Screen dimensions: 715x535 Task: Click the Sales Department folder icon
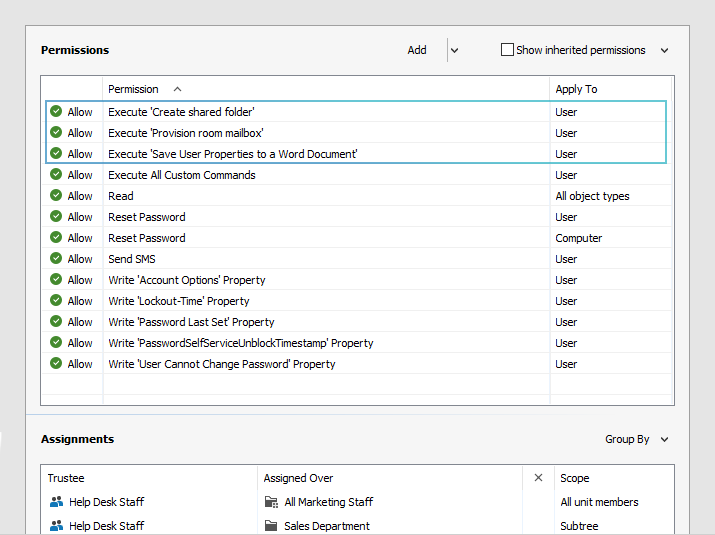[x=271, y=525]
